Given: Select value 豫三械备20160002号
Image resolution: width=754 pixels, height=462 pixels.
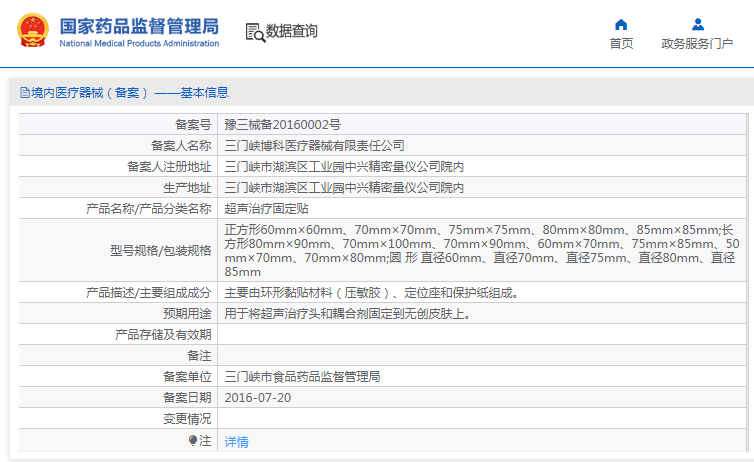Looking at the screenshot, I should pyautogui.click(x=282, y=125).
